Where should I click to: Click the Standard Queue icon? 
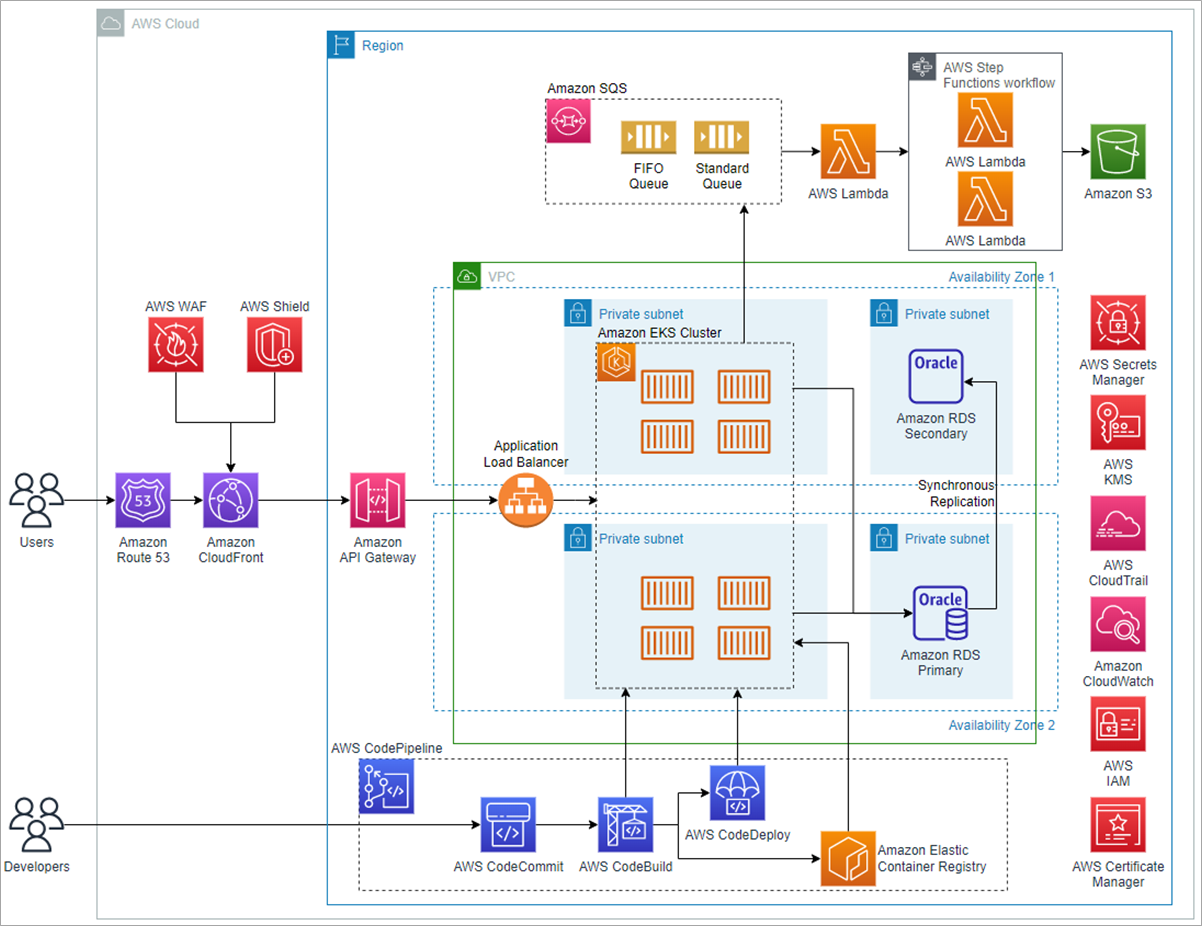(x=722, y=137)
